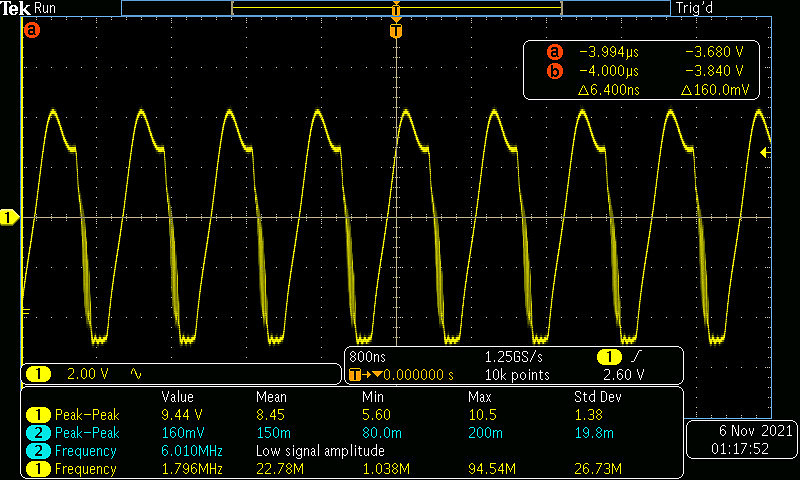Click channel 1 badge in yellow Frequency row

pyautogui.click(x=38, y=469)
